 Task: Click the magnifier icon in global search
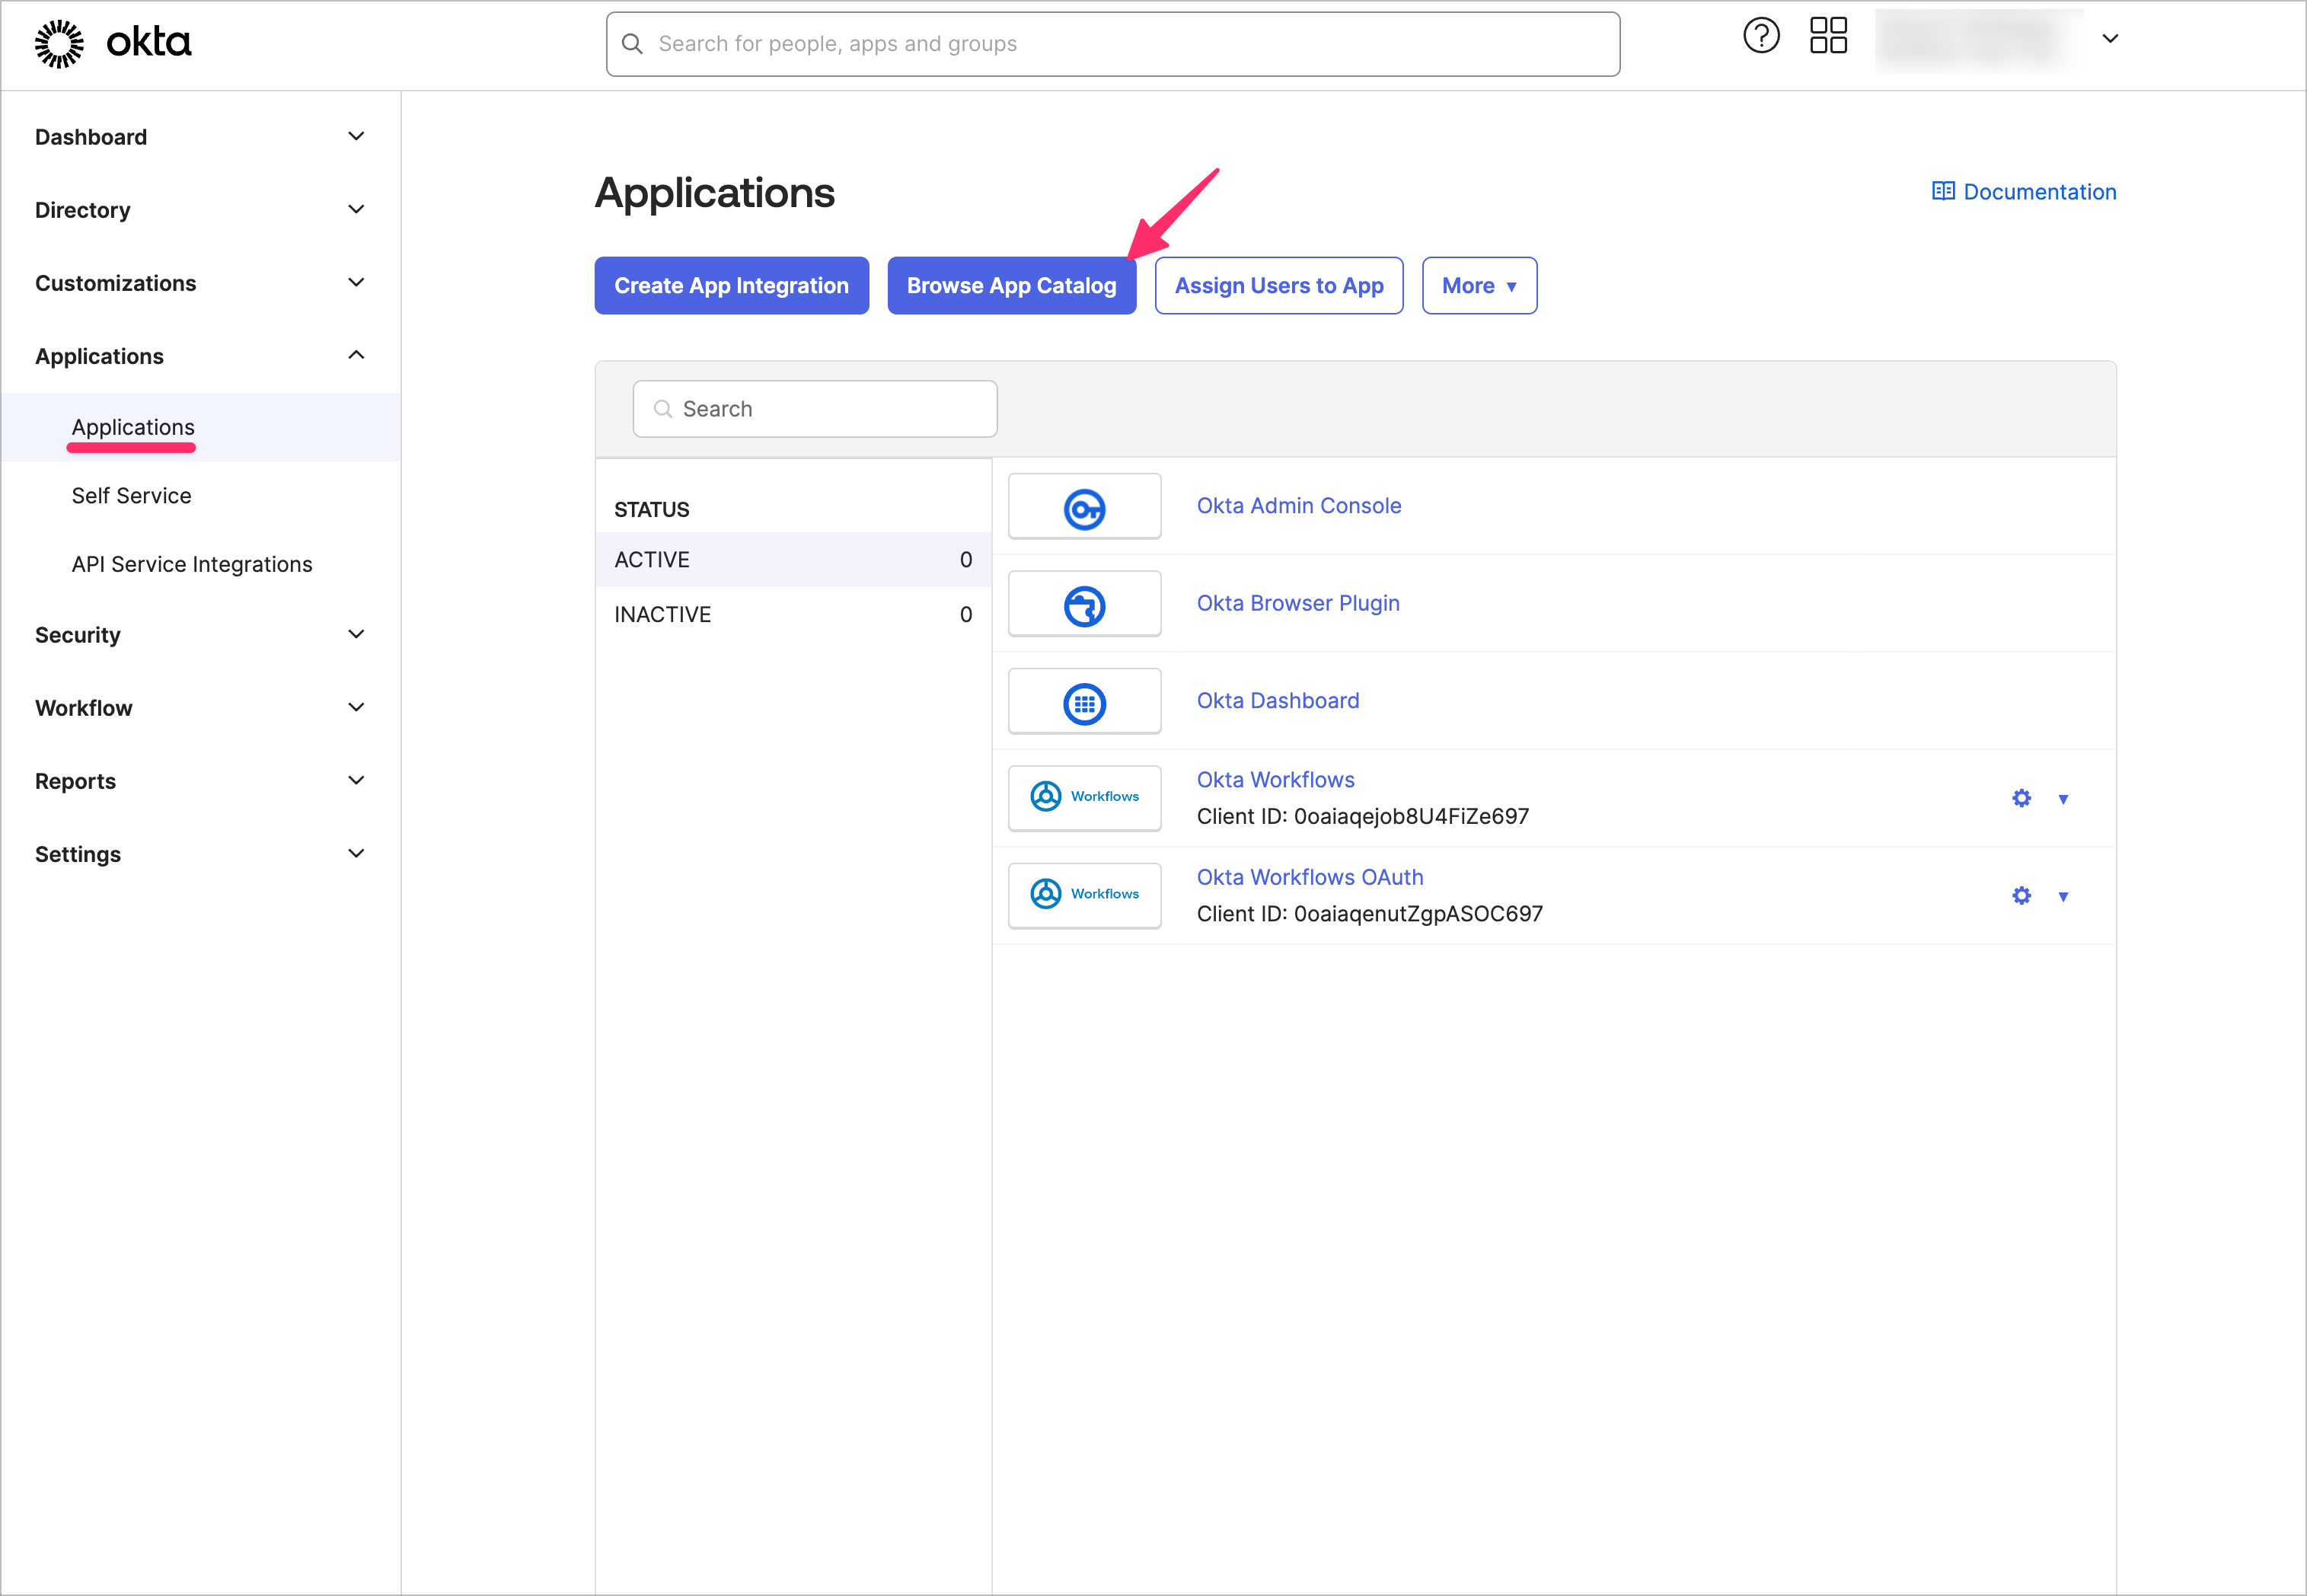click(632, 44)
